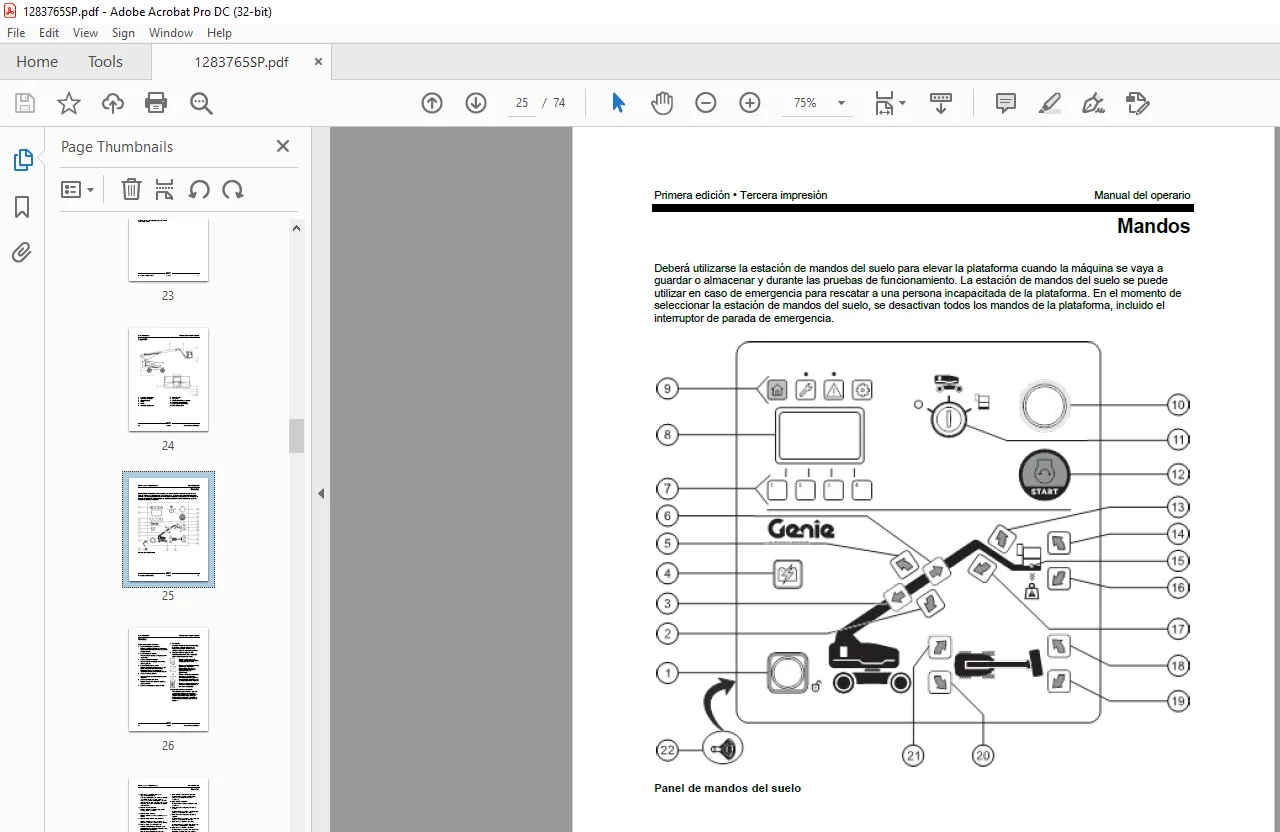Select the highlighter pen tool

pyautogui.click(x=1050, y=103)
